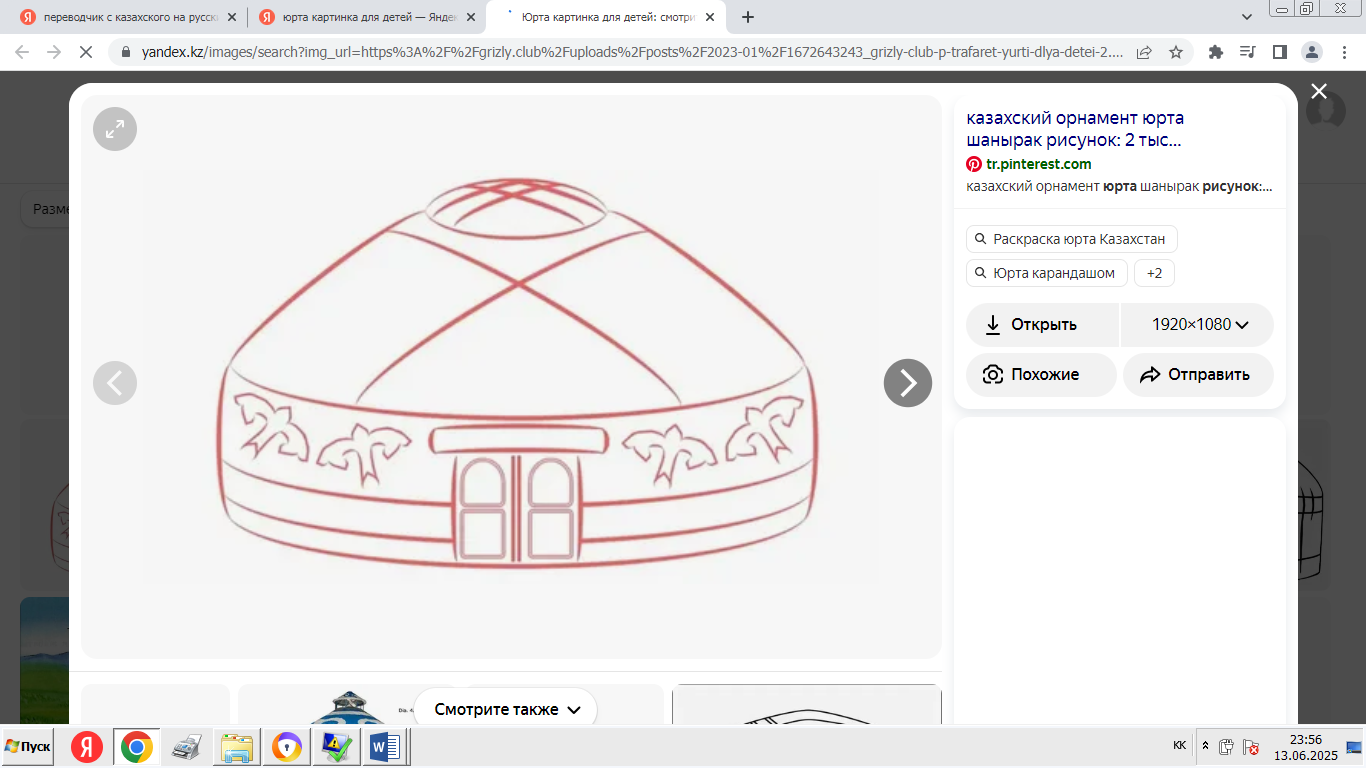1366x768 pixels.
Task: Open the Chrome profile avatar menu
Action: 1311,52
